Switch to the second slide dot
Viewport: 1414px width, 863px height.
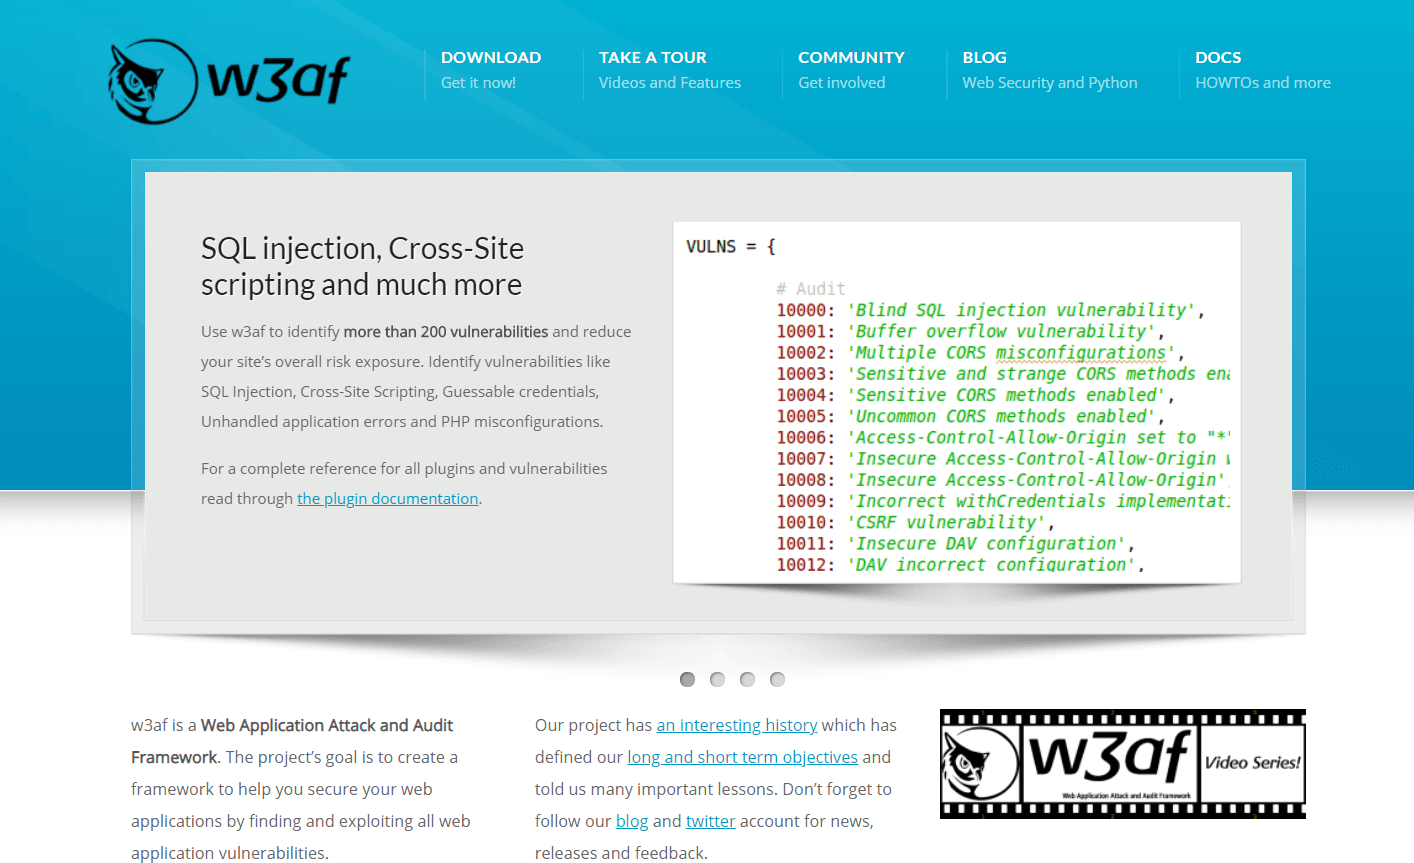click(x=717, y=679)
